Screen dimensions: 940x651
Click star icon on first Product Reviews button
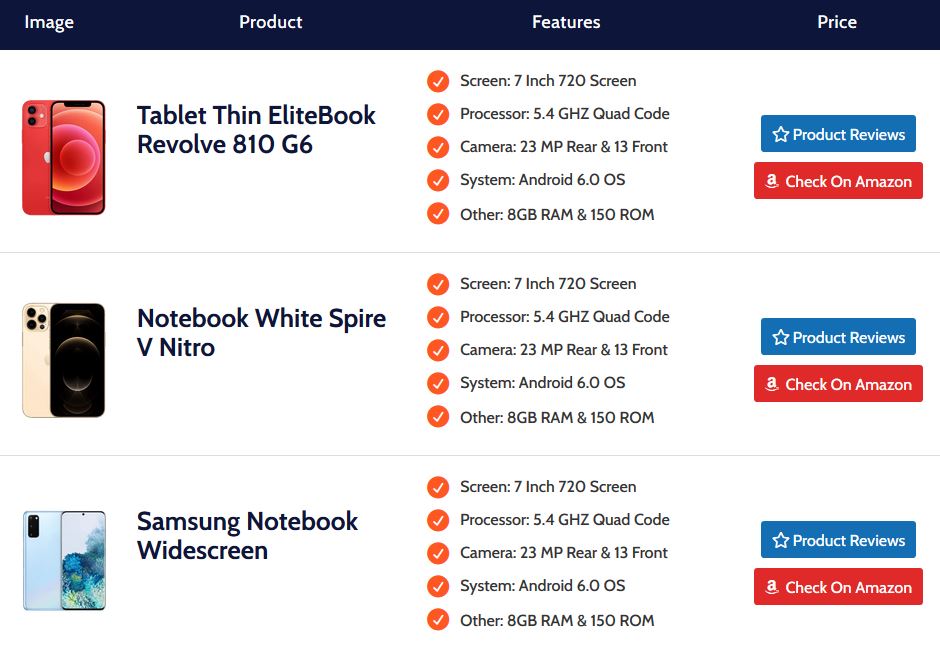781,134
